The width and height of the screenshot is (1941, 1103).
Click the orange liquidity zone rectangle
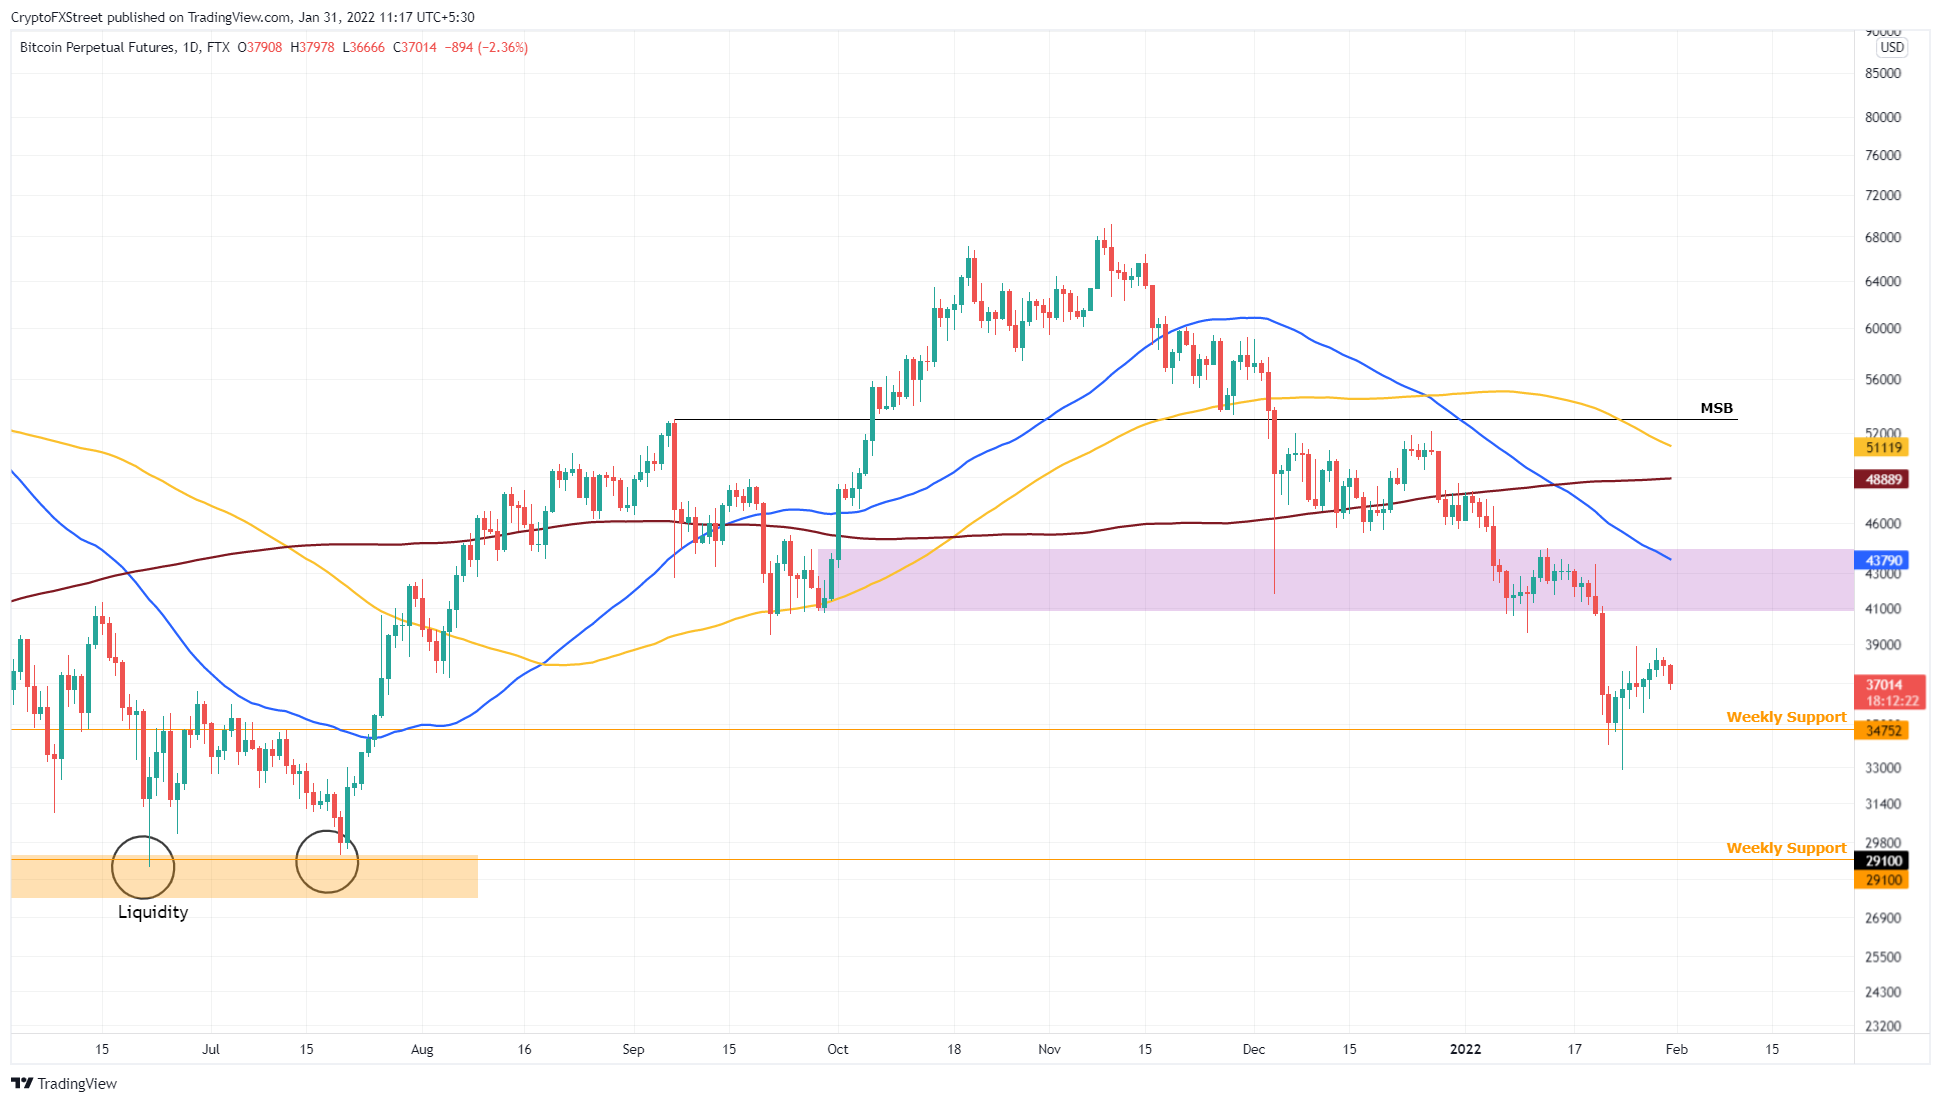pos(244,876)
